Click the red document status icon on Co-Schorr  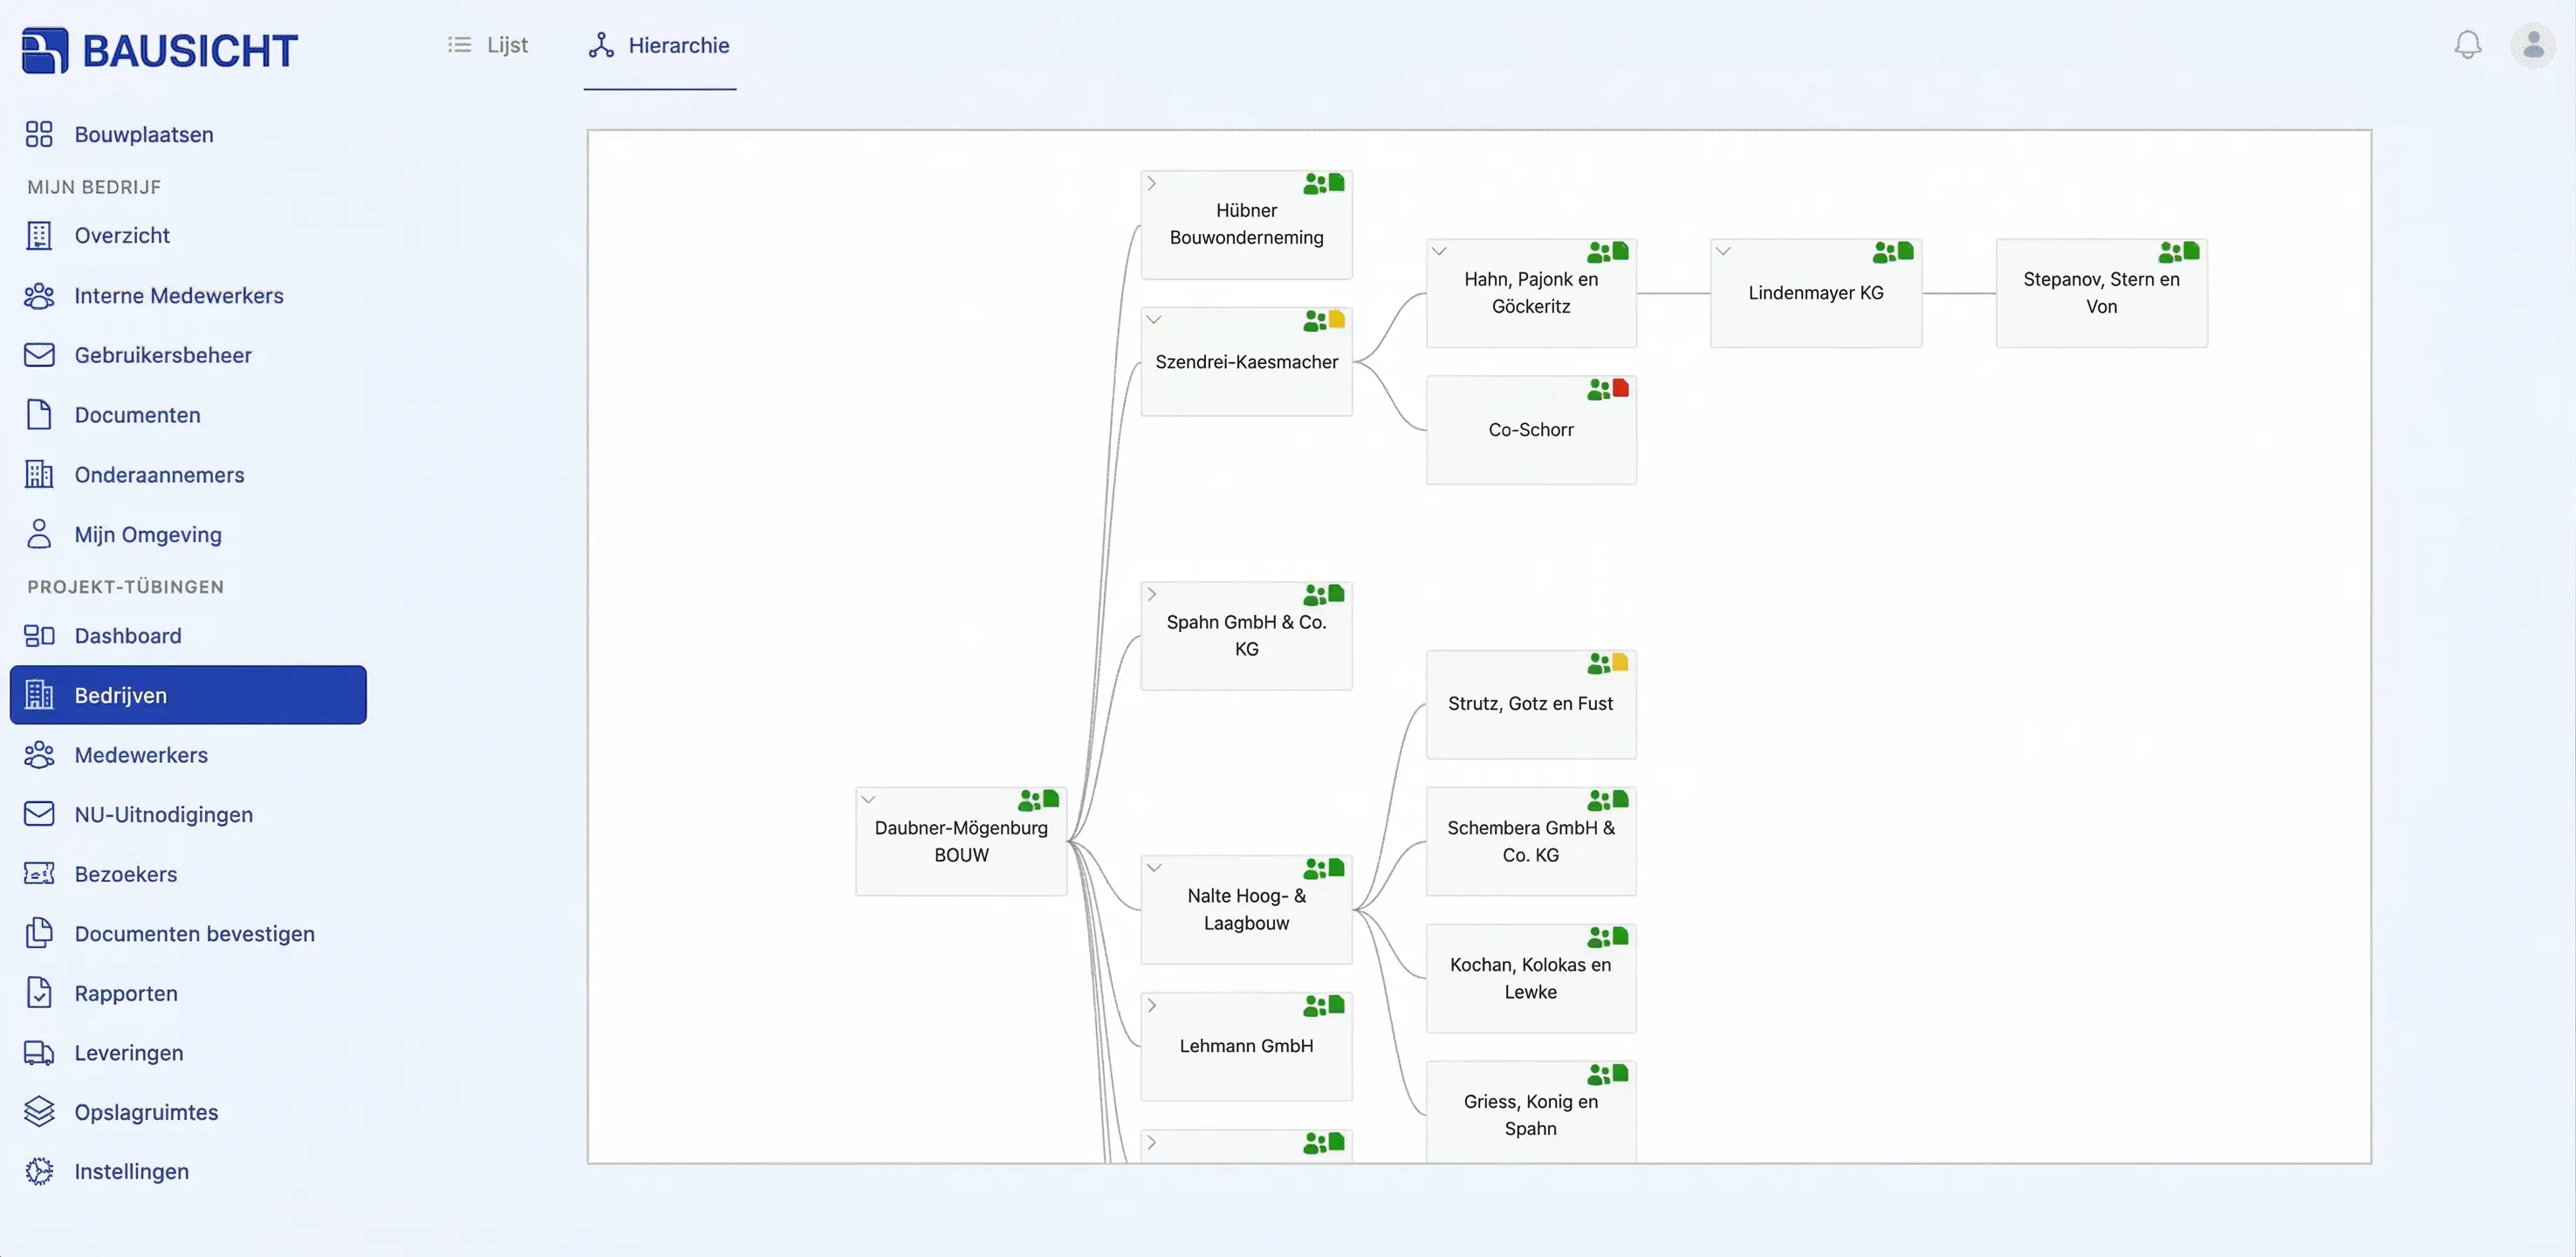[x=1620, y=388]
